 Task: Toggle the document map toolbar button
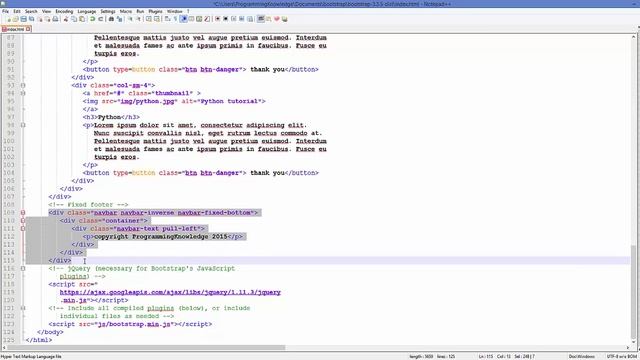[x=199, y=19]
